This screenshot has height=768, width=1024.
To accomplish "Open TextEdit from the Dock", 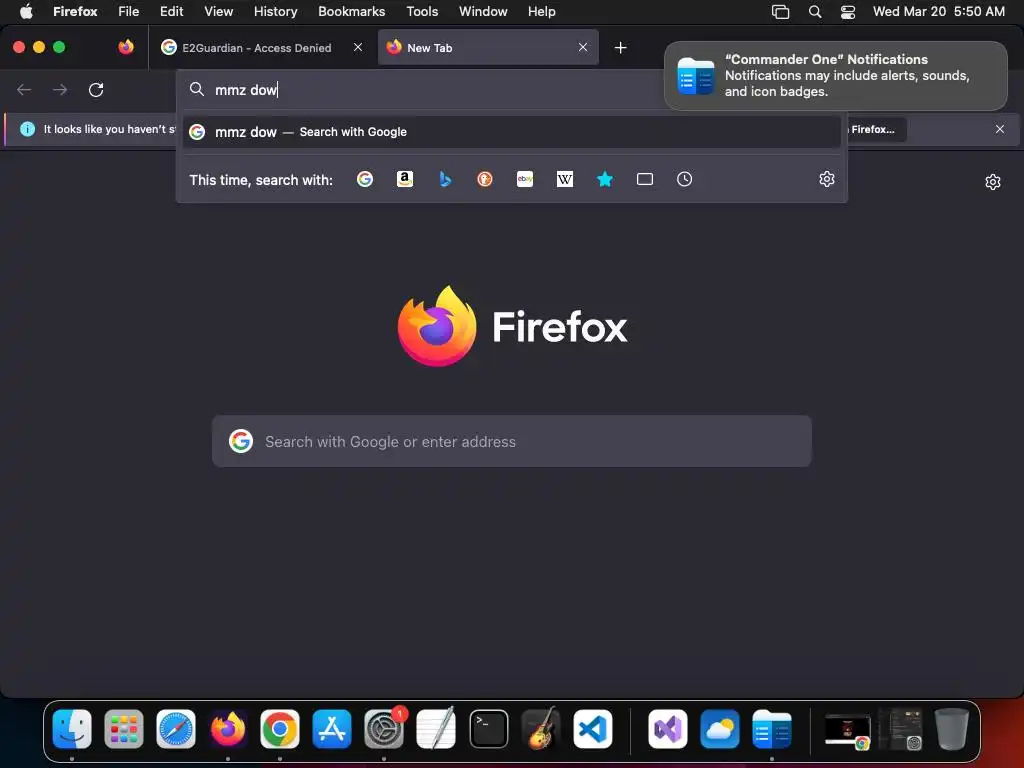I will (x=436, y=729).
